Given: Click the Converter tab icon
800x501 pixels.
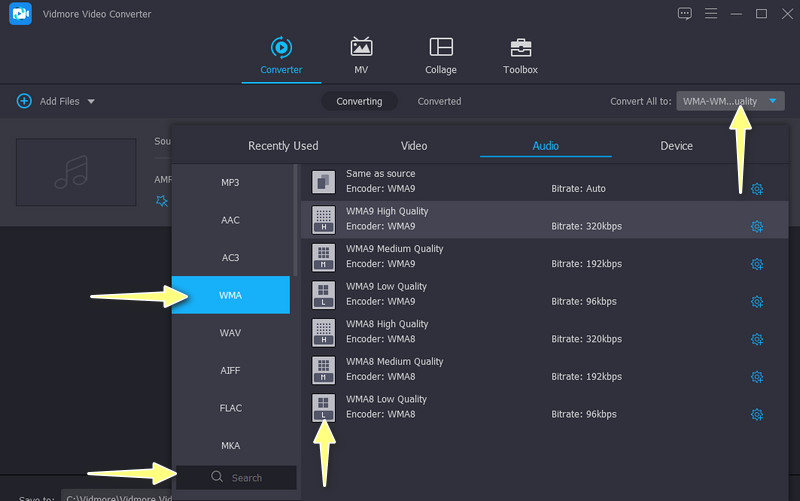Looking at the screenshot, I should coord(281,47).
